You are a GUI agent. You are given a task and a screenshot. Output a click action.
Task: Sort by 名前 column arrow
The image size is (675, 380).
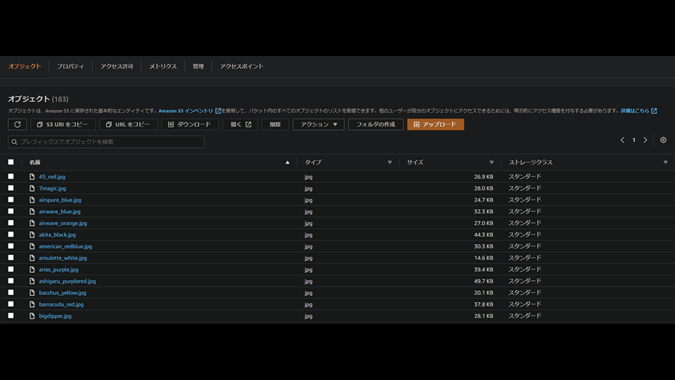(287, 162)
